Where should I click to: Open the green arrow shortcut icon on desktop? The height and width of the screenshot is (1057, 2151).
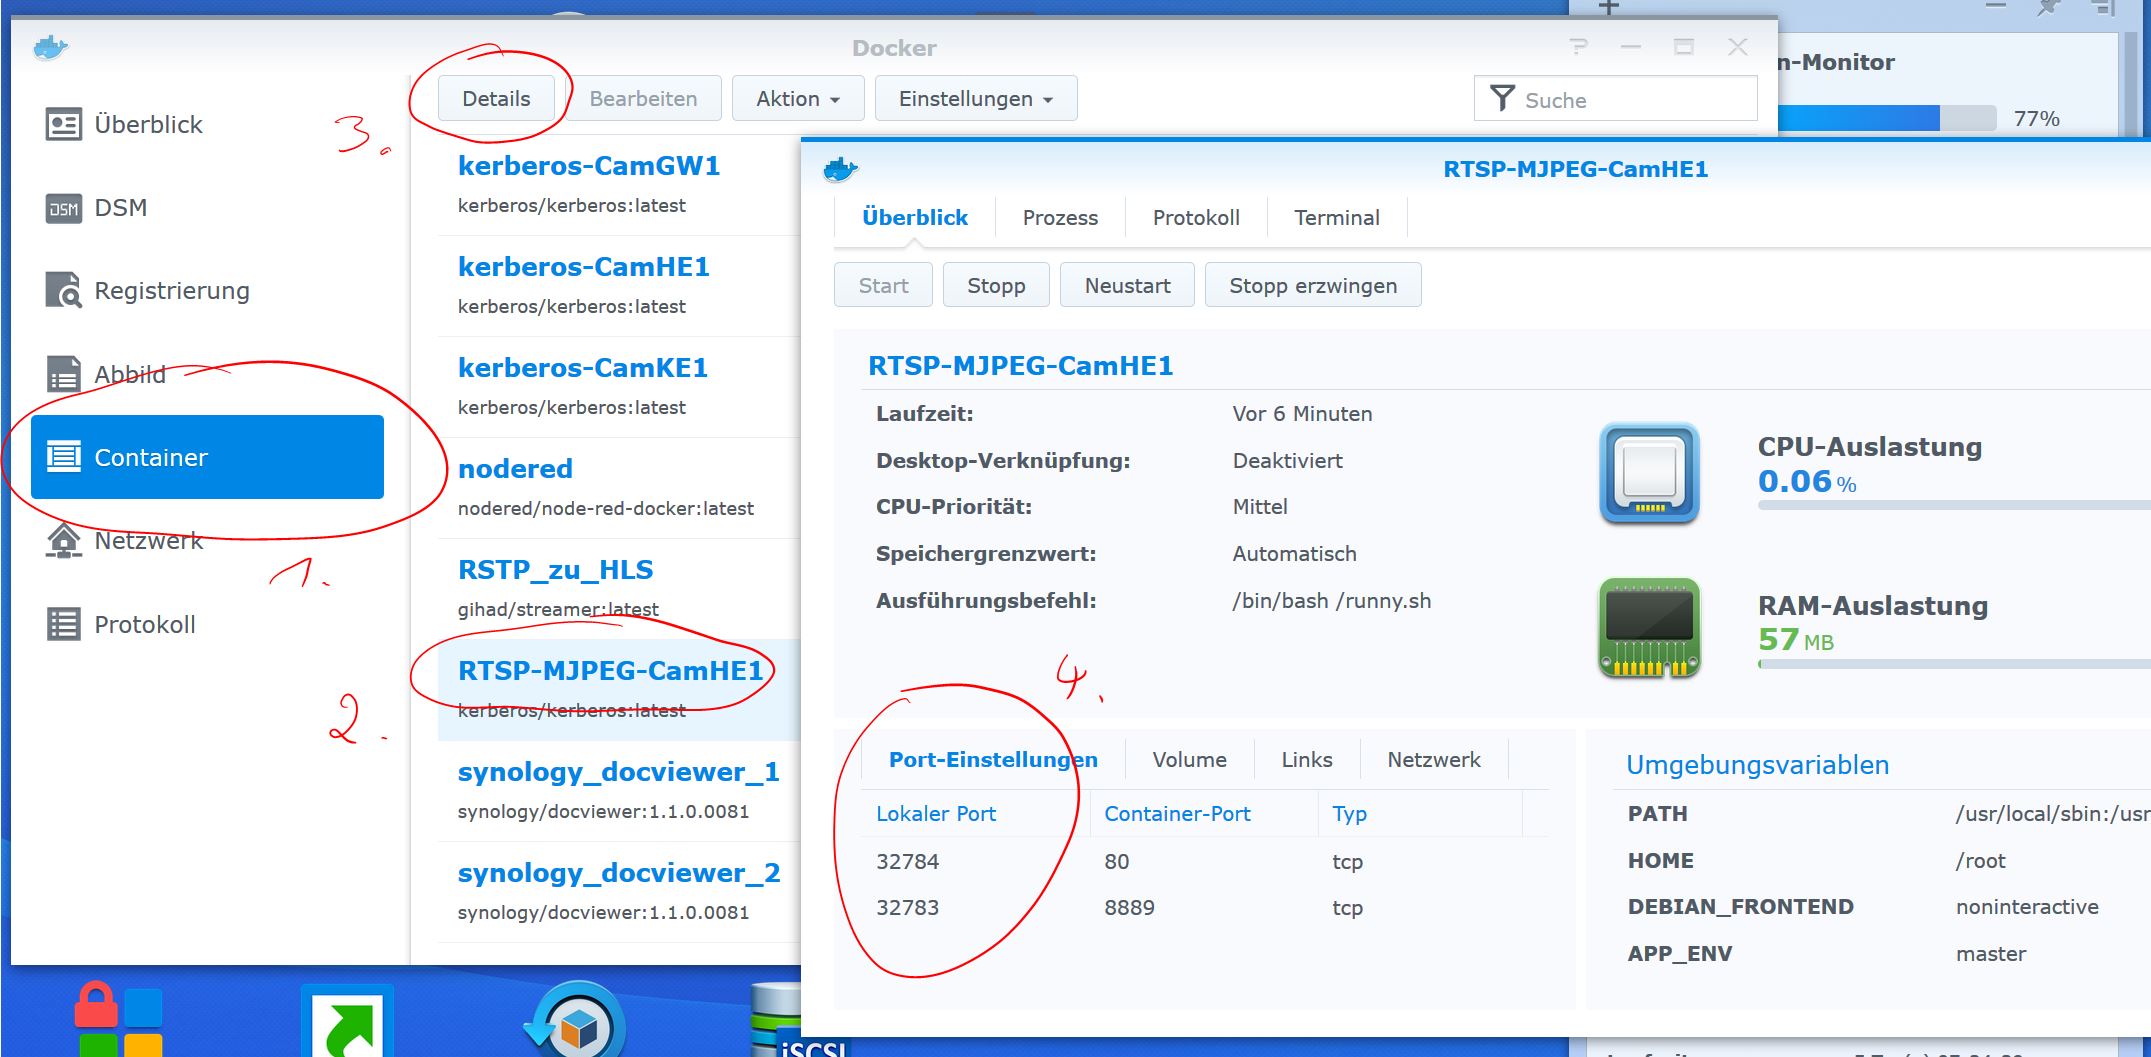(x=347, y=1023)
